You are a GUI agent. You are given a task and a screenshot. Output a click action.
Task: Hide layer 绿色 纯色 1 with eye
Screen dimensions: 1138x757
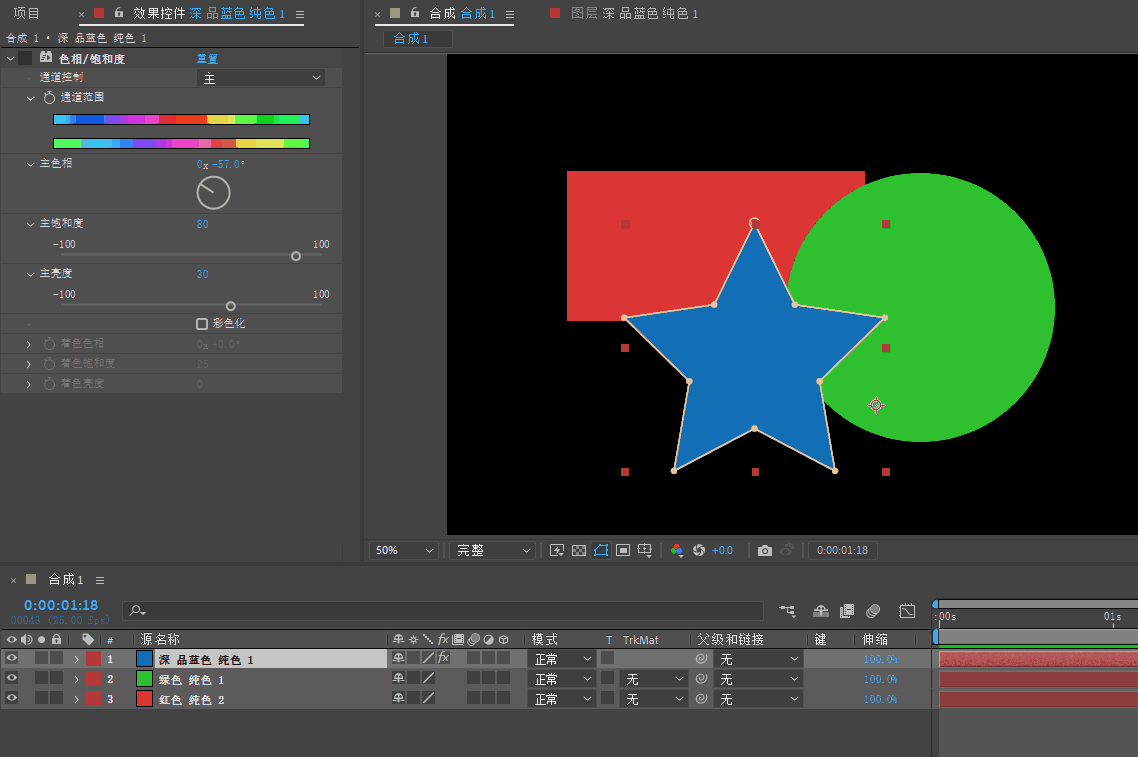tap(12, 678)
